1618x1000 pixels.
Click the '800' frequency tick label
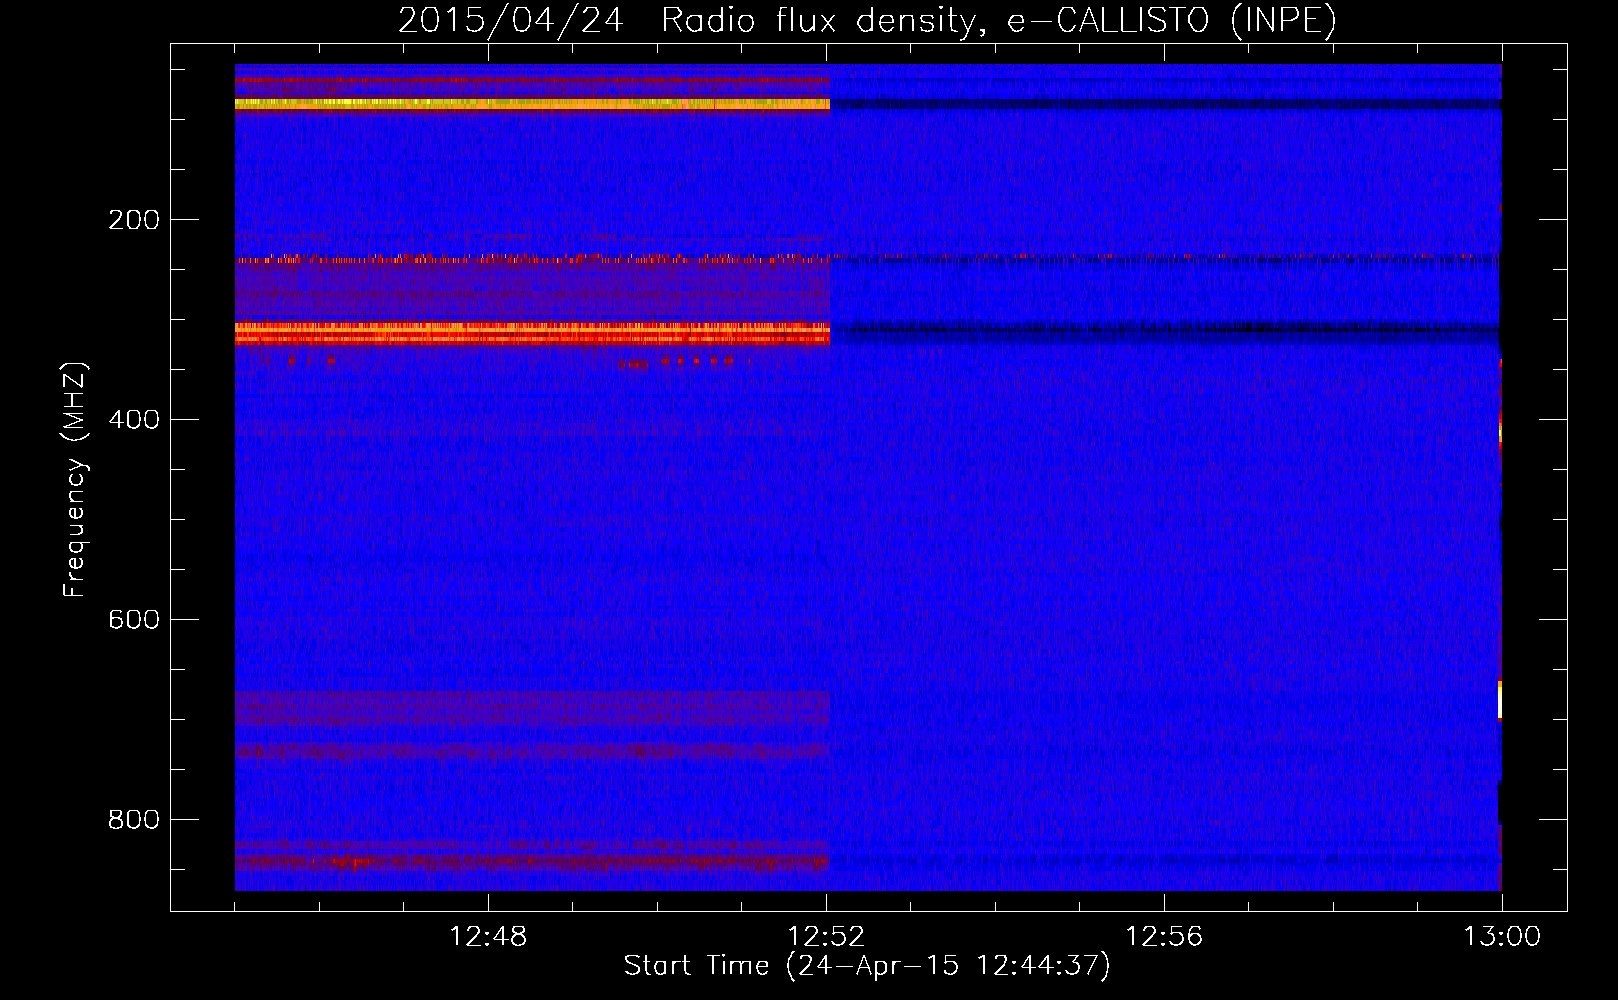[134, 820]
